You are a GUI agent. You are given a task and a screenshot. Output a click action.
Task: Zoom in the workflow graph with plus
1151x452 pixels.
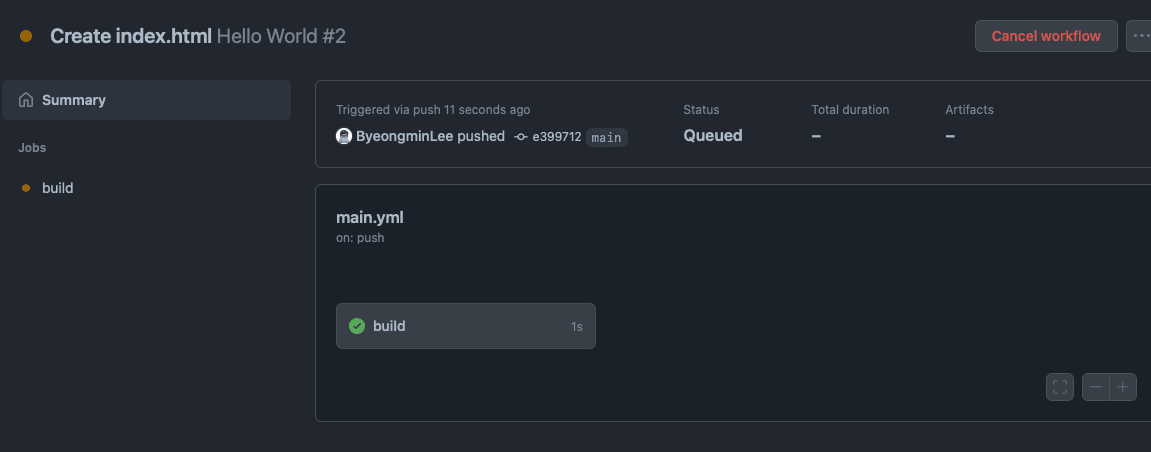[x=1123, y=387]
